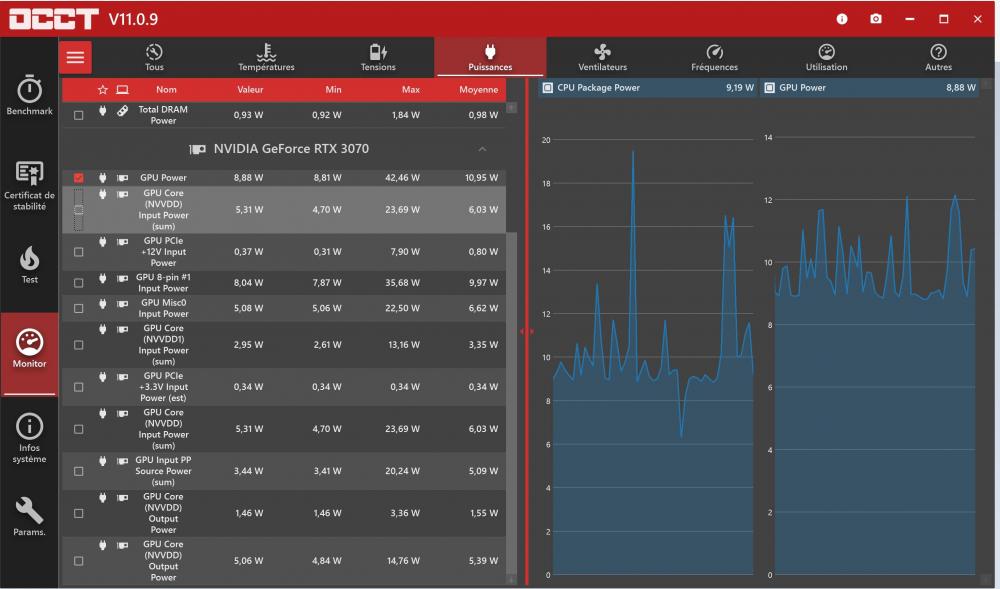The image size is (1000, 589).
Task: Check GPU Core (NVVDD1) Input Power box
Action: (x=78, y=345)
